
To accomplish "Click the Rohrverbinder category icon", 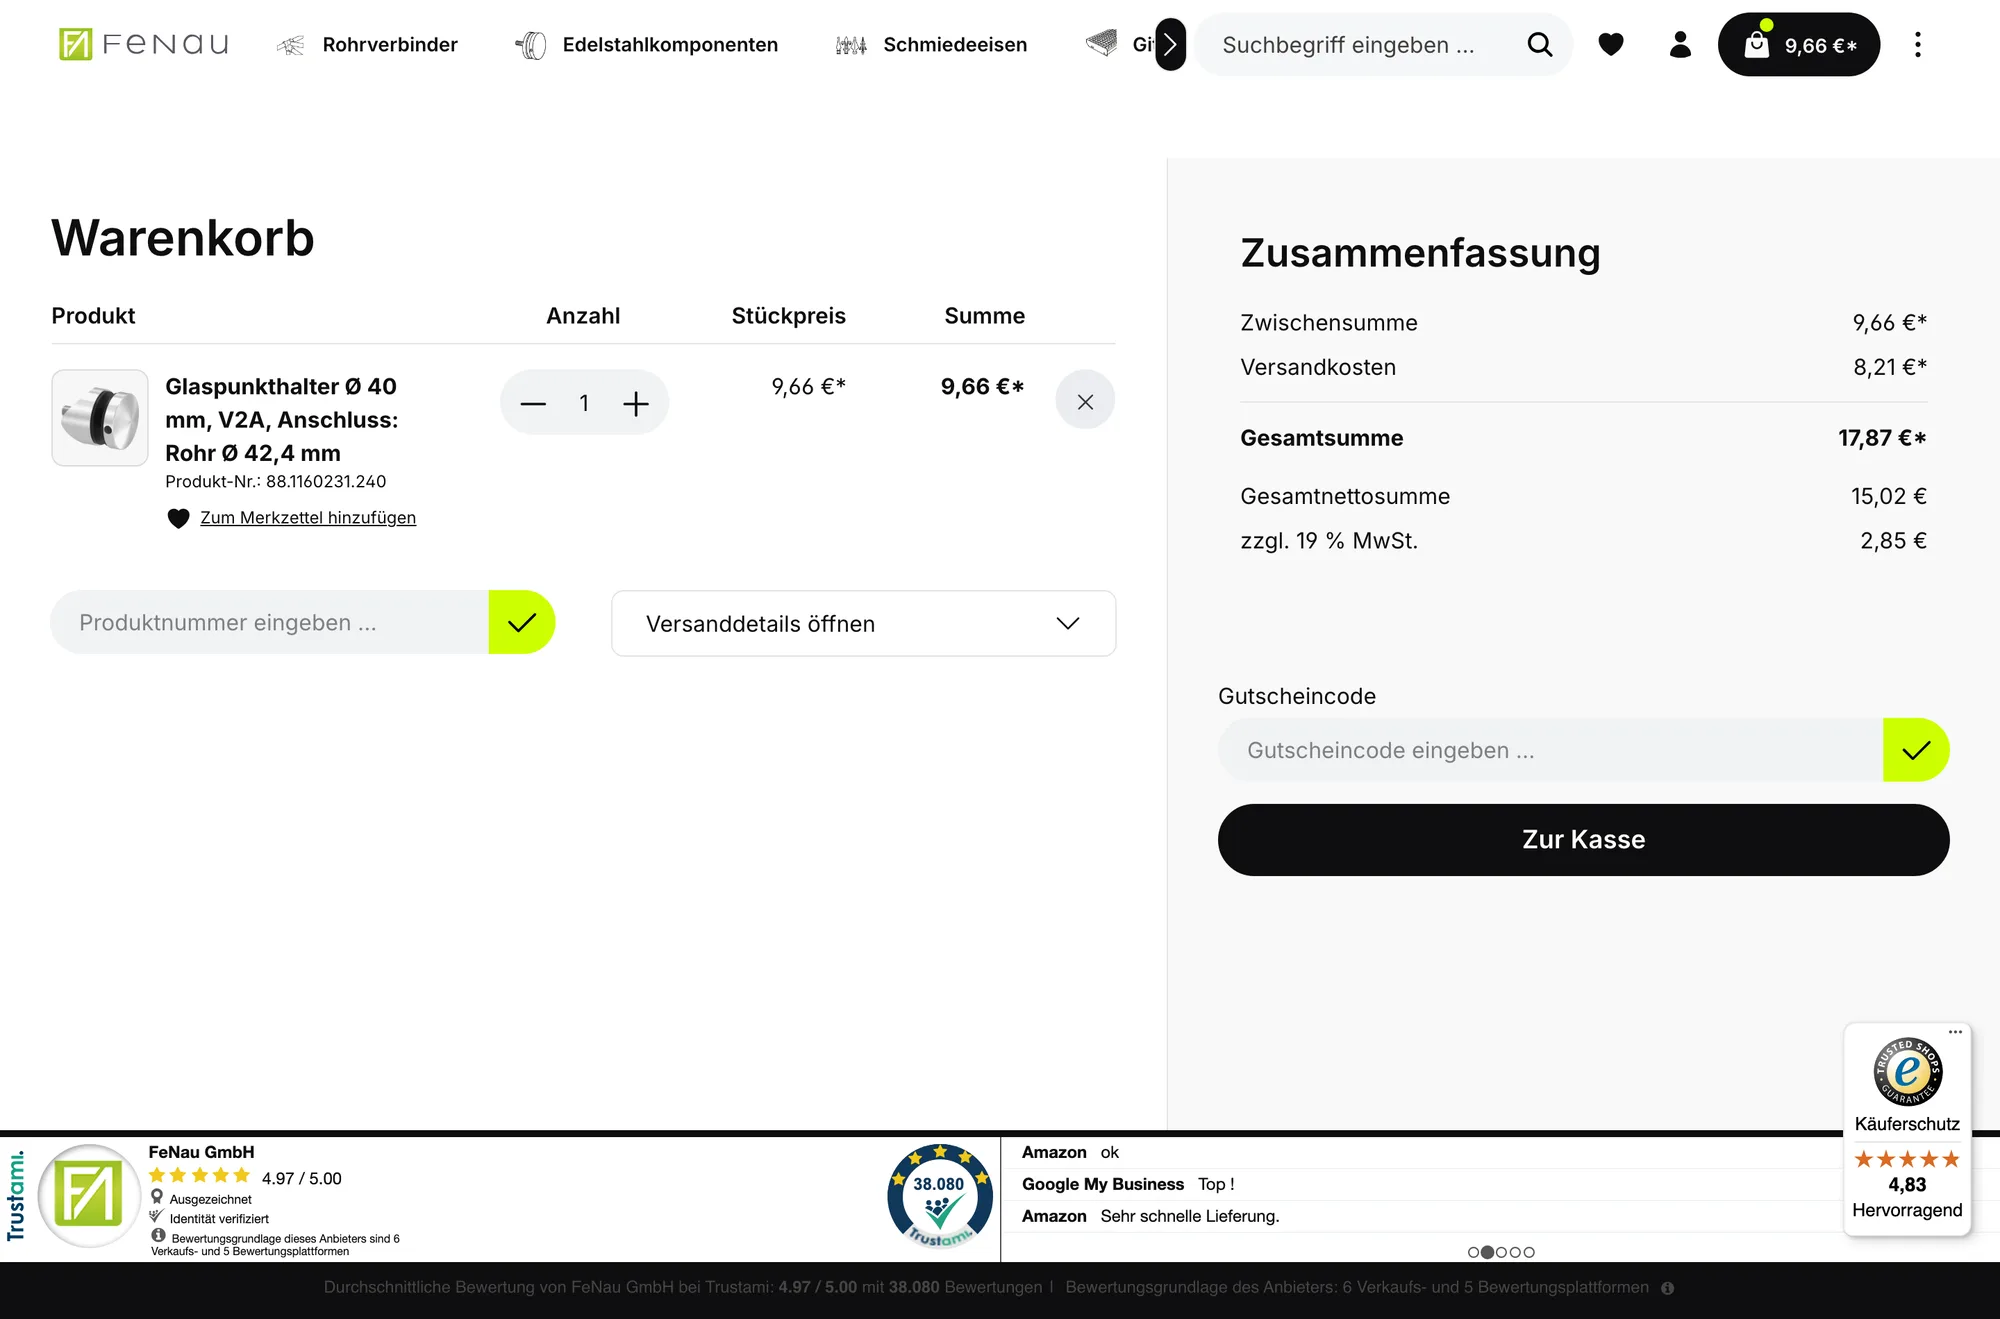I will 290,45.
